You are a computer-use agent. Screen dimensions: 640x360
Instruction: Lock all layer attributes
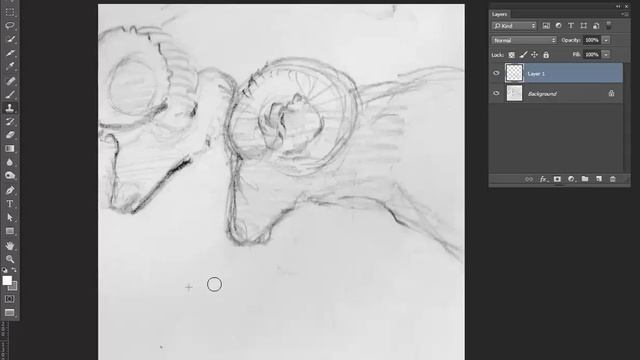click(x=546, y=55)
